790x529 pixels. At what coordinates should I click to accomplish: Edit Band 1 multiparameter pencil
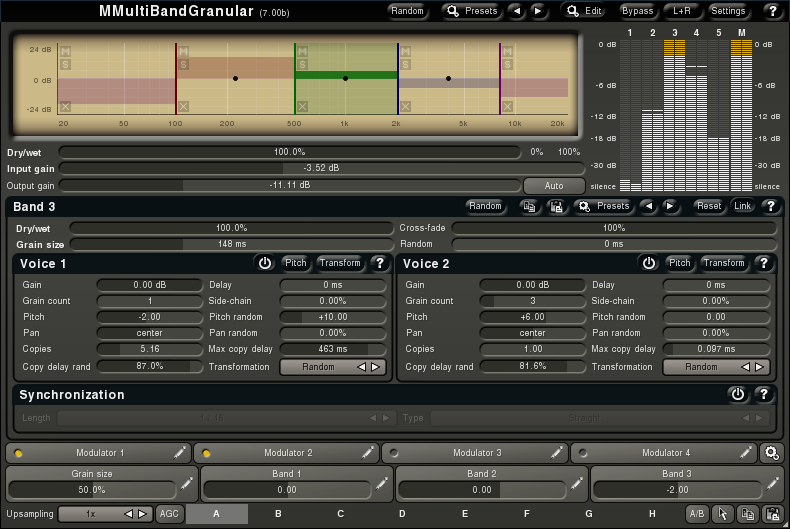click(381, 484)
